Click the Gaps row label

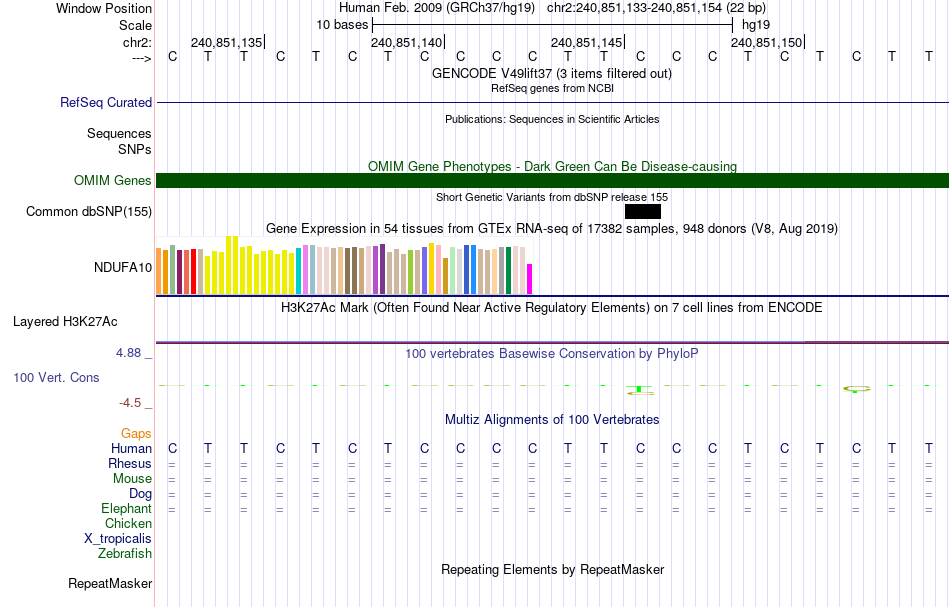click(x=136, y=434)
